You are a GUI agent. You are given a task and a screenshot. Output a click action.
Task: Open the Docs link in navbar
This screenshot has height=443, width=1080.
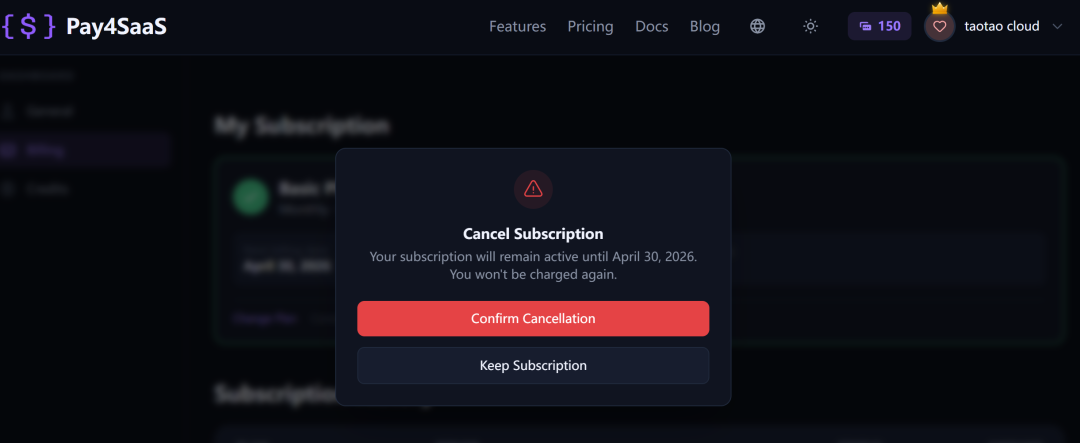(x=652, y=27)
